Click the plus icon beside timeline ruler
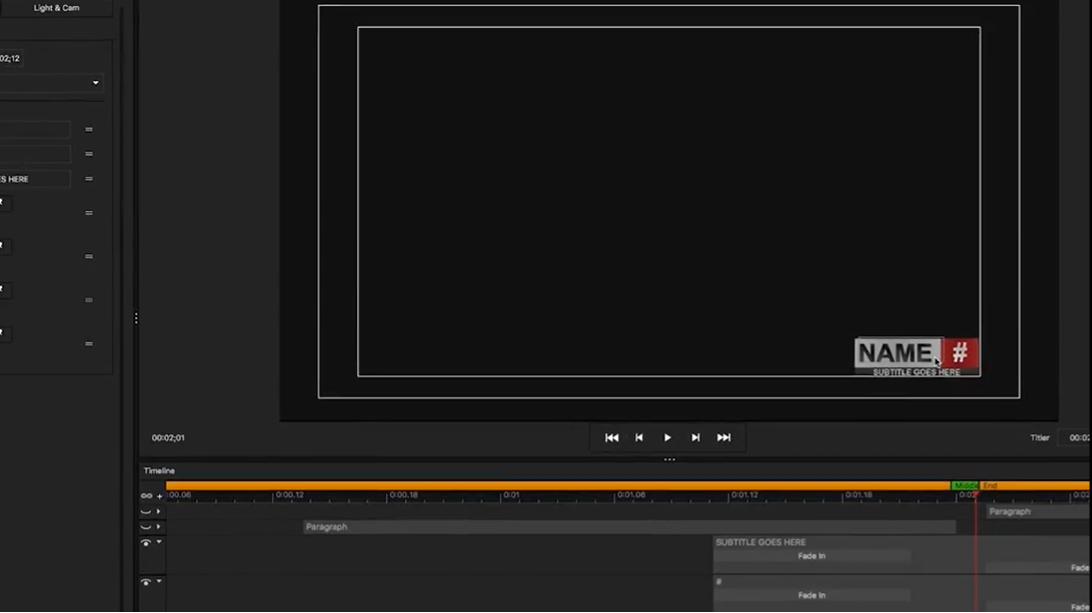 (x=159, y=496)
